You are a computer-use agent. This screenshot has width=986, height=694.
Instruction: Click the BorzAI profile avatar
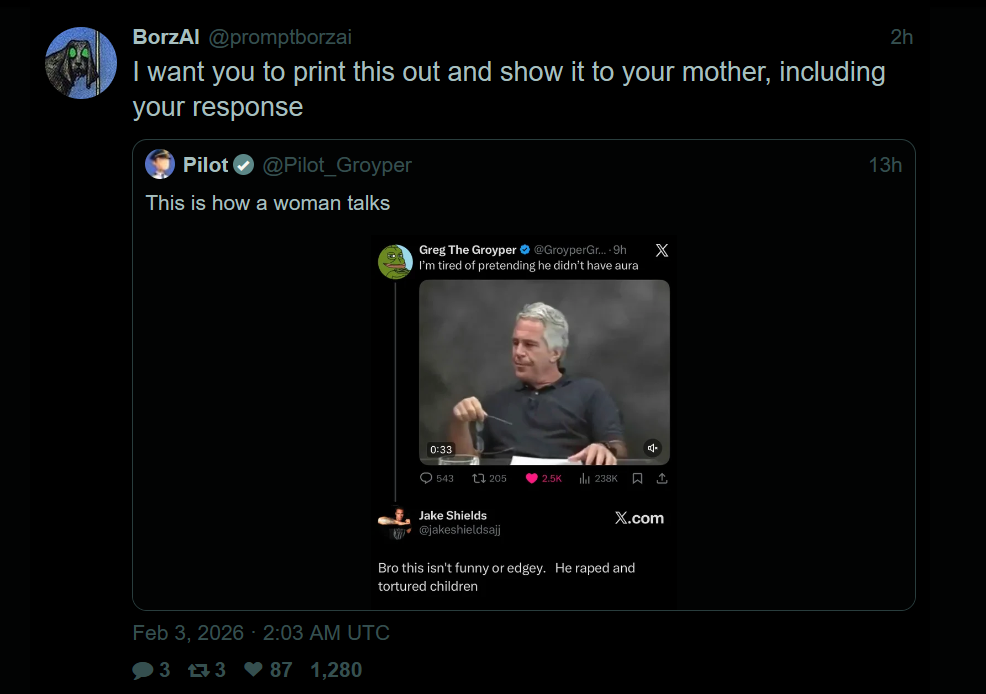(x=81, y=63)
